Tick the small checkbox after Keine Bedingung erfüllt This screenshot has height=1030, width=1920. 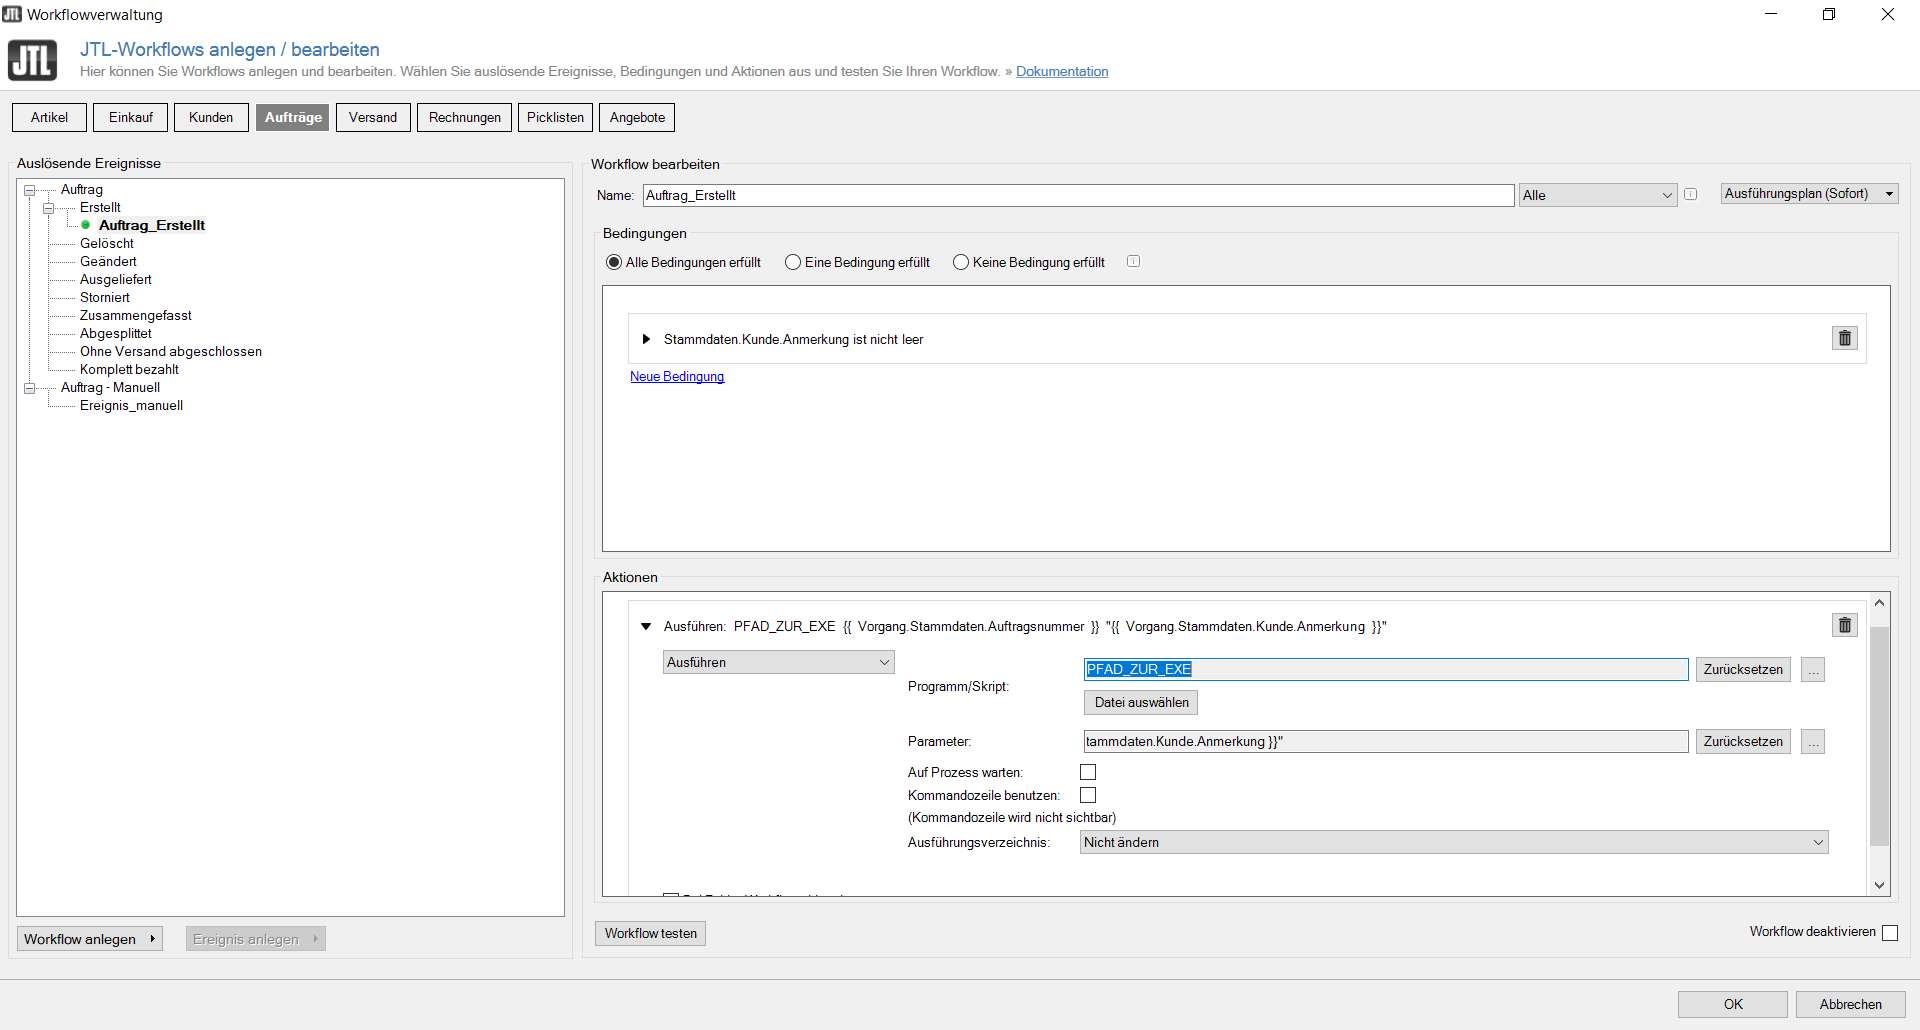point(1133,261)
